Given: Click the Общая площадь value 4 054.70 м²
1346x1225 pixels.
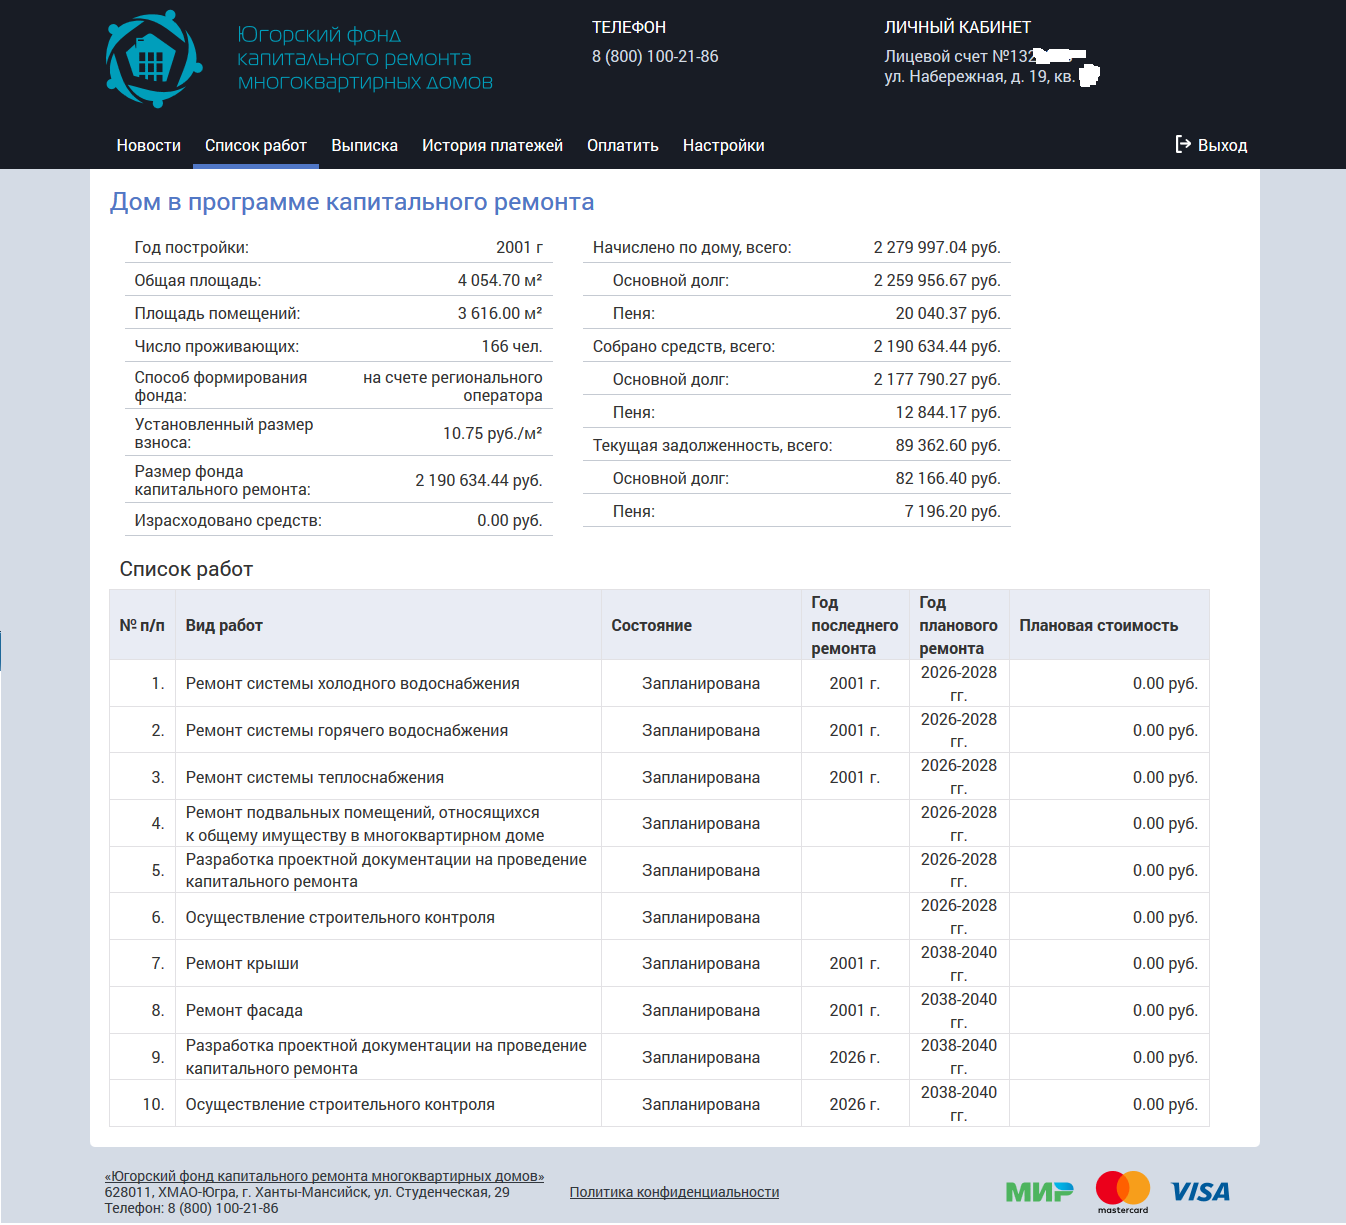Looking at the screenshot, I should 500,281.
